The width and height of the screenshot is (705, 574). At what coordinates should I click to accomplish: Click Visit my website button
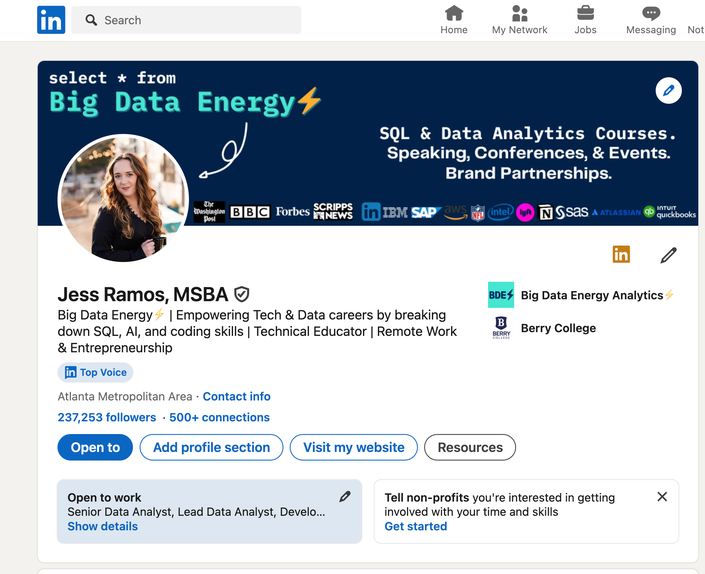click(354, 447)
